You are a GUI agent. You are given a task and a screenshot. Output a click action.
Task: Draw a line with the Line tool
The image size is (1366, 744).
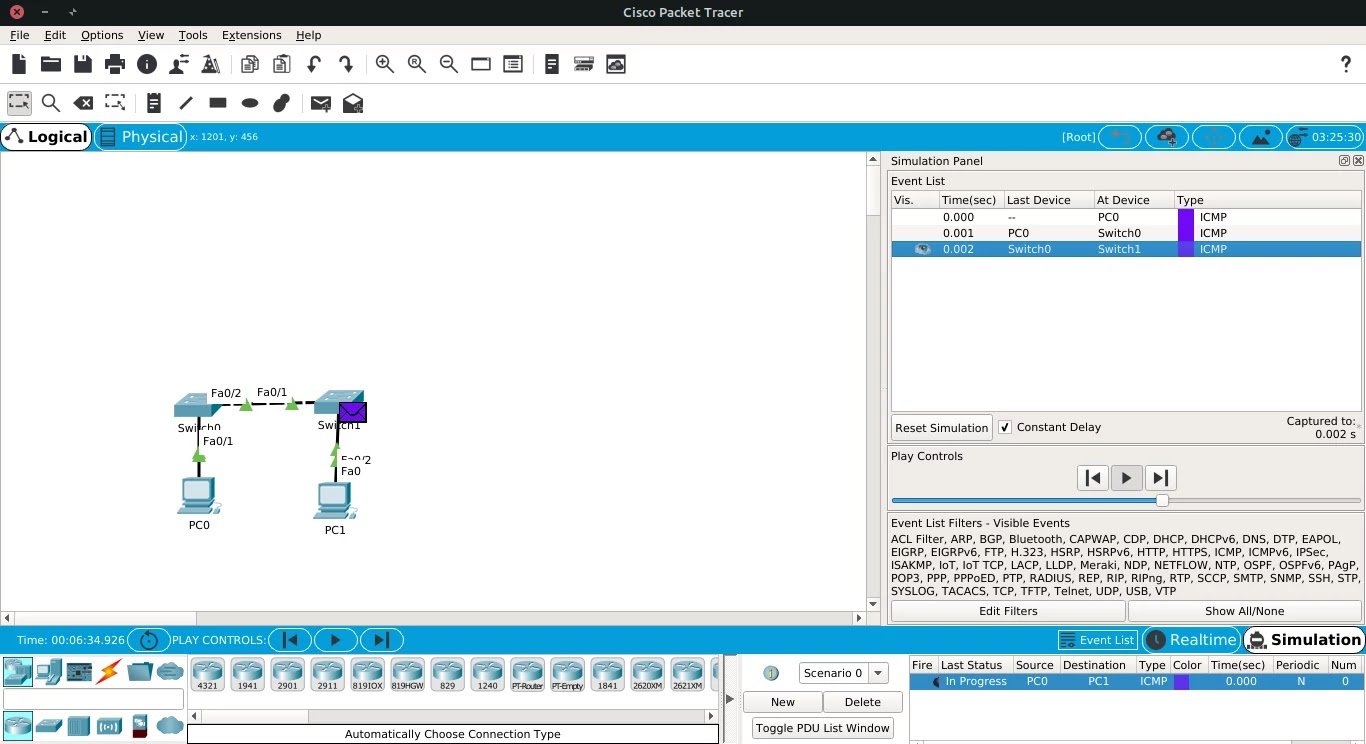click(x=186, y=103)
